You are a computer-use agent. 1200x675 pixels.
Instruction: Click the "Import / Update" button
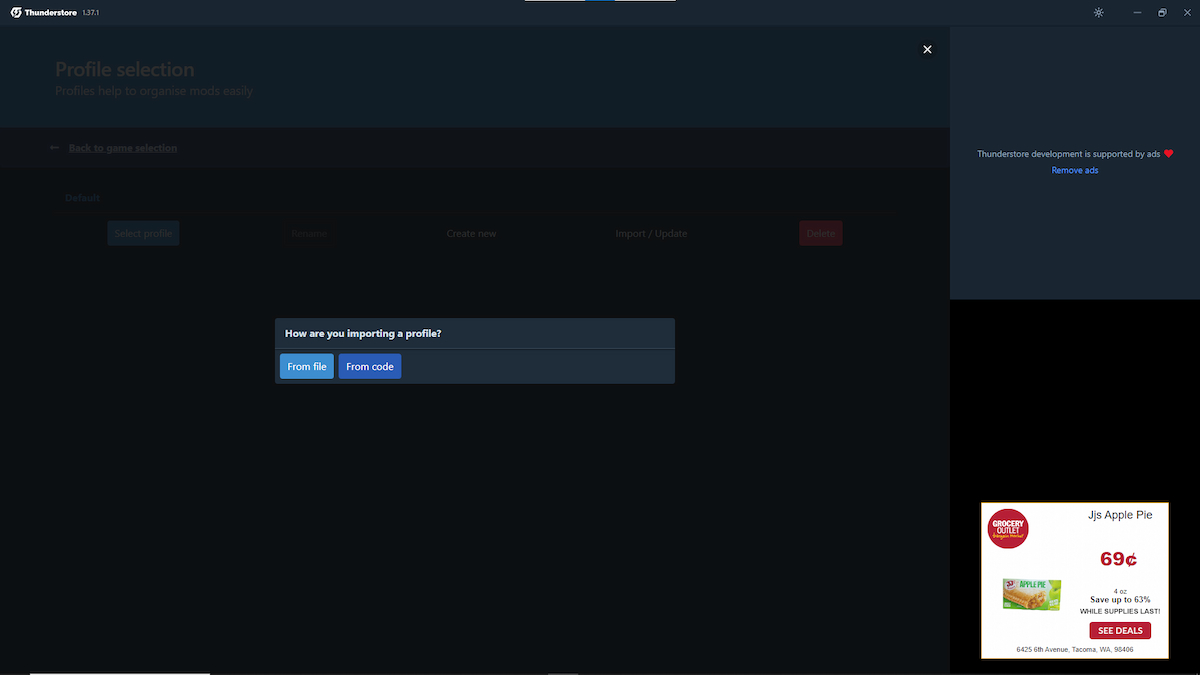pos(651,232)
